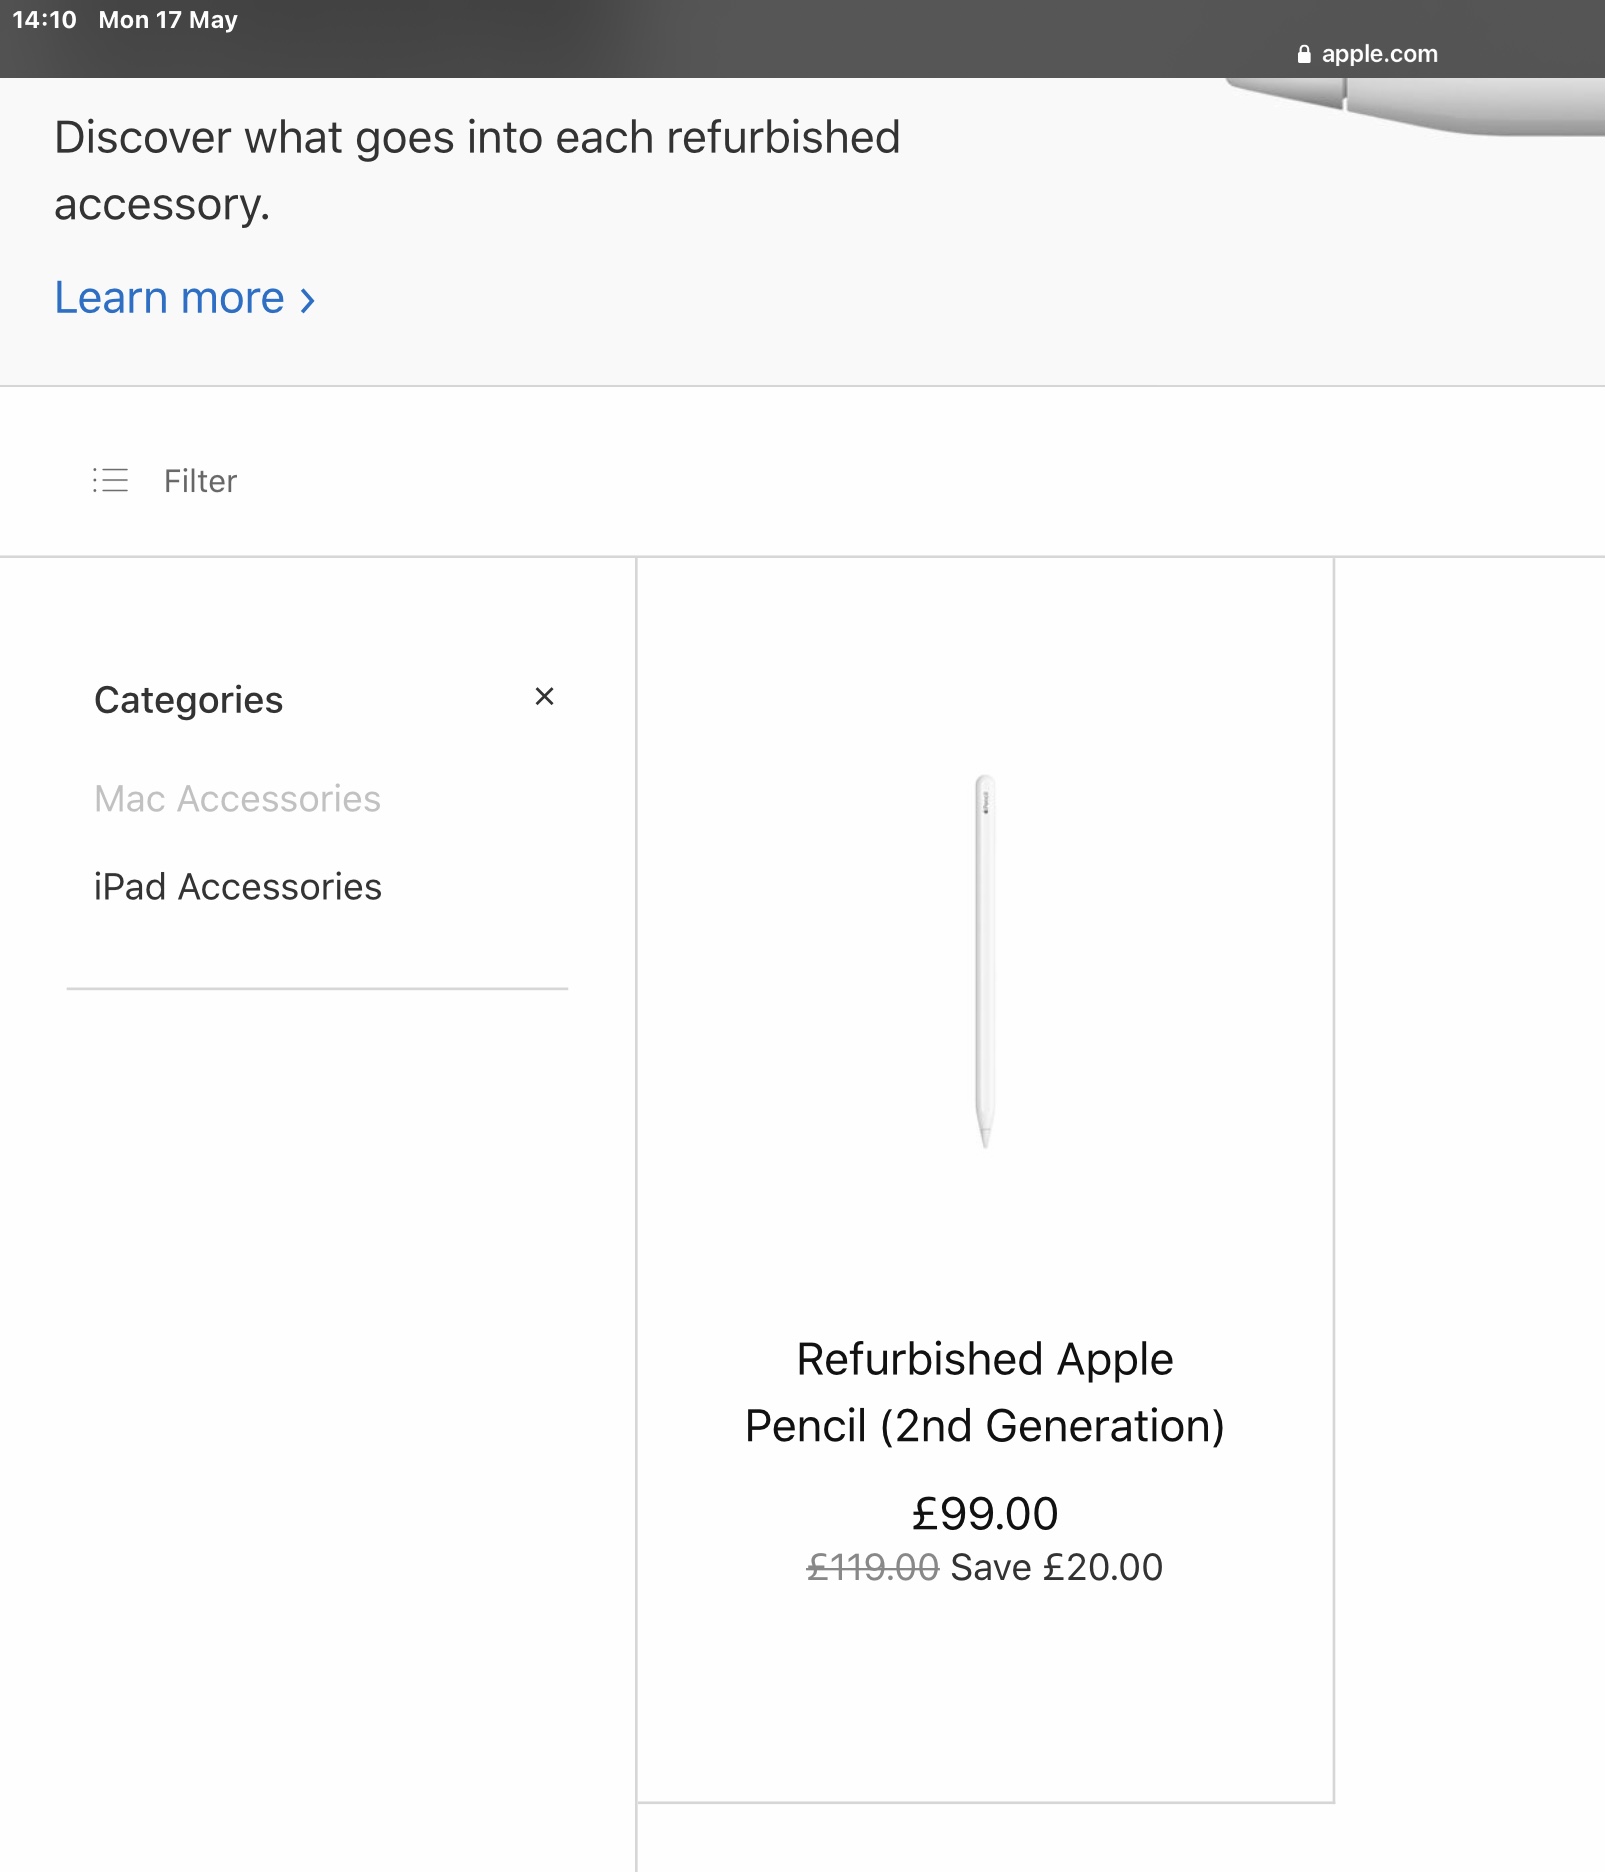The width and height of the screenshot is (1605, 1872).
Task: Open the Learn more link
Action: coord(170,298)
